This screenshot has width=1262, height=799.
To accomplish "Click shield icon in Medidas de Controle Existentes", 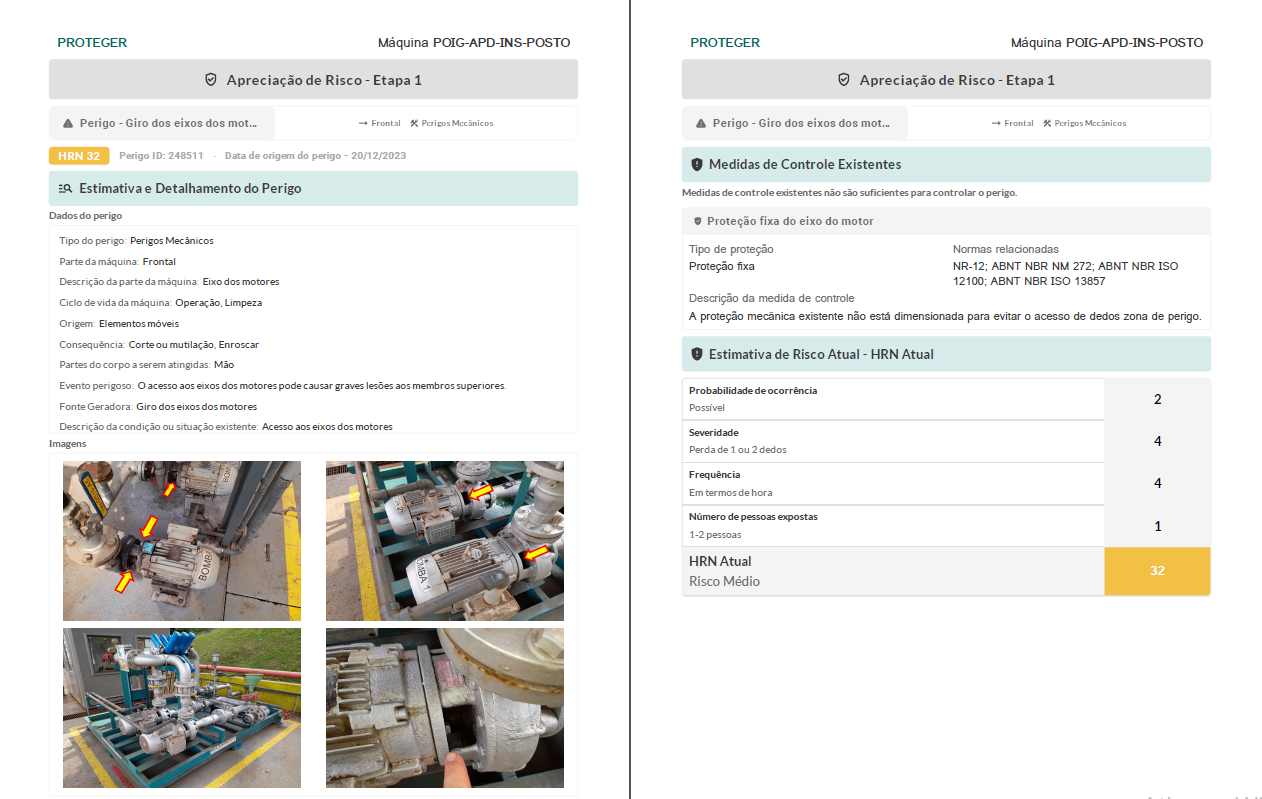I will click(697, 164).
